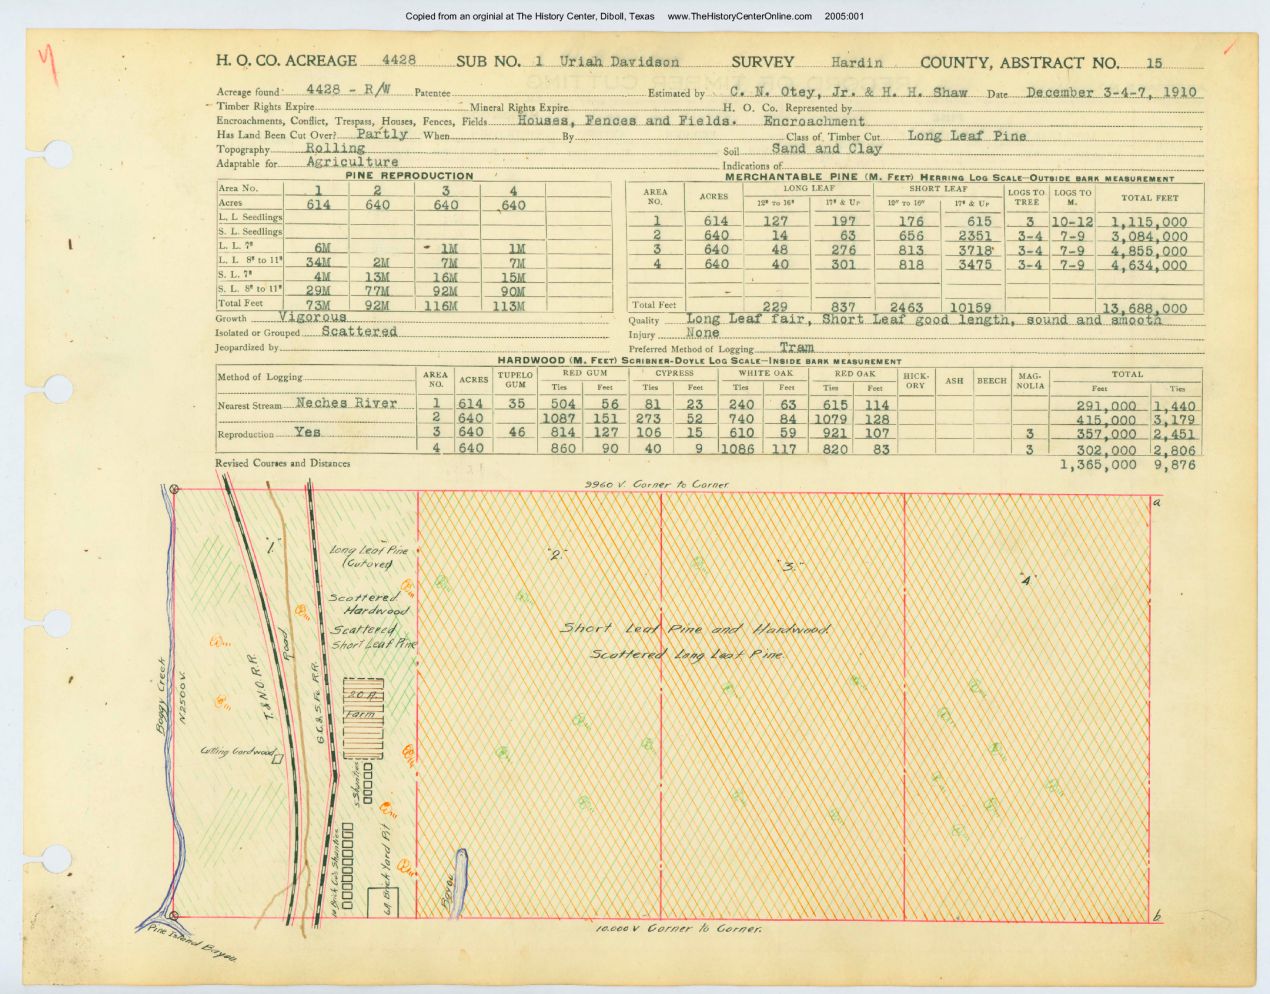Click hardwood area 2 total '415,000'
The width and height of the screenshot is (1270, 994).
coord(1106,421)
